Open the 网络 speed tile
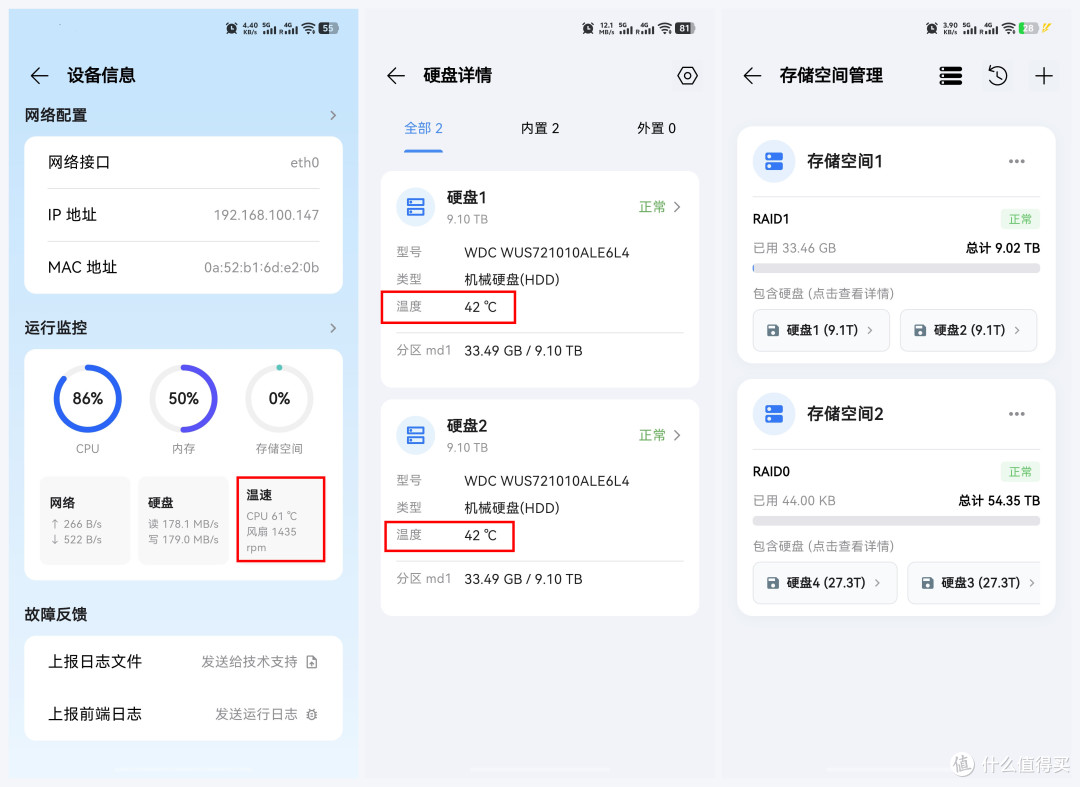This screenshot has height=787, width=1080. coord(85,521)
